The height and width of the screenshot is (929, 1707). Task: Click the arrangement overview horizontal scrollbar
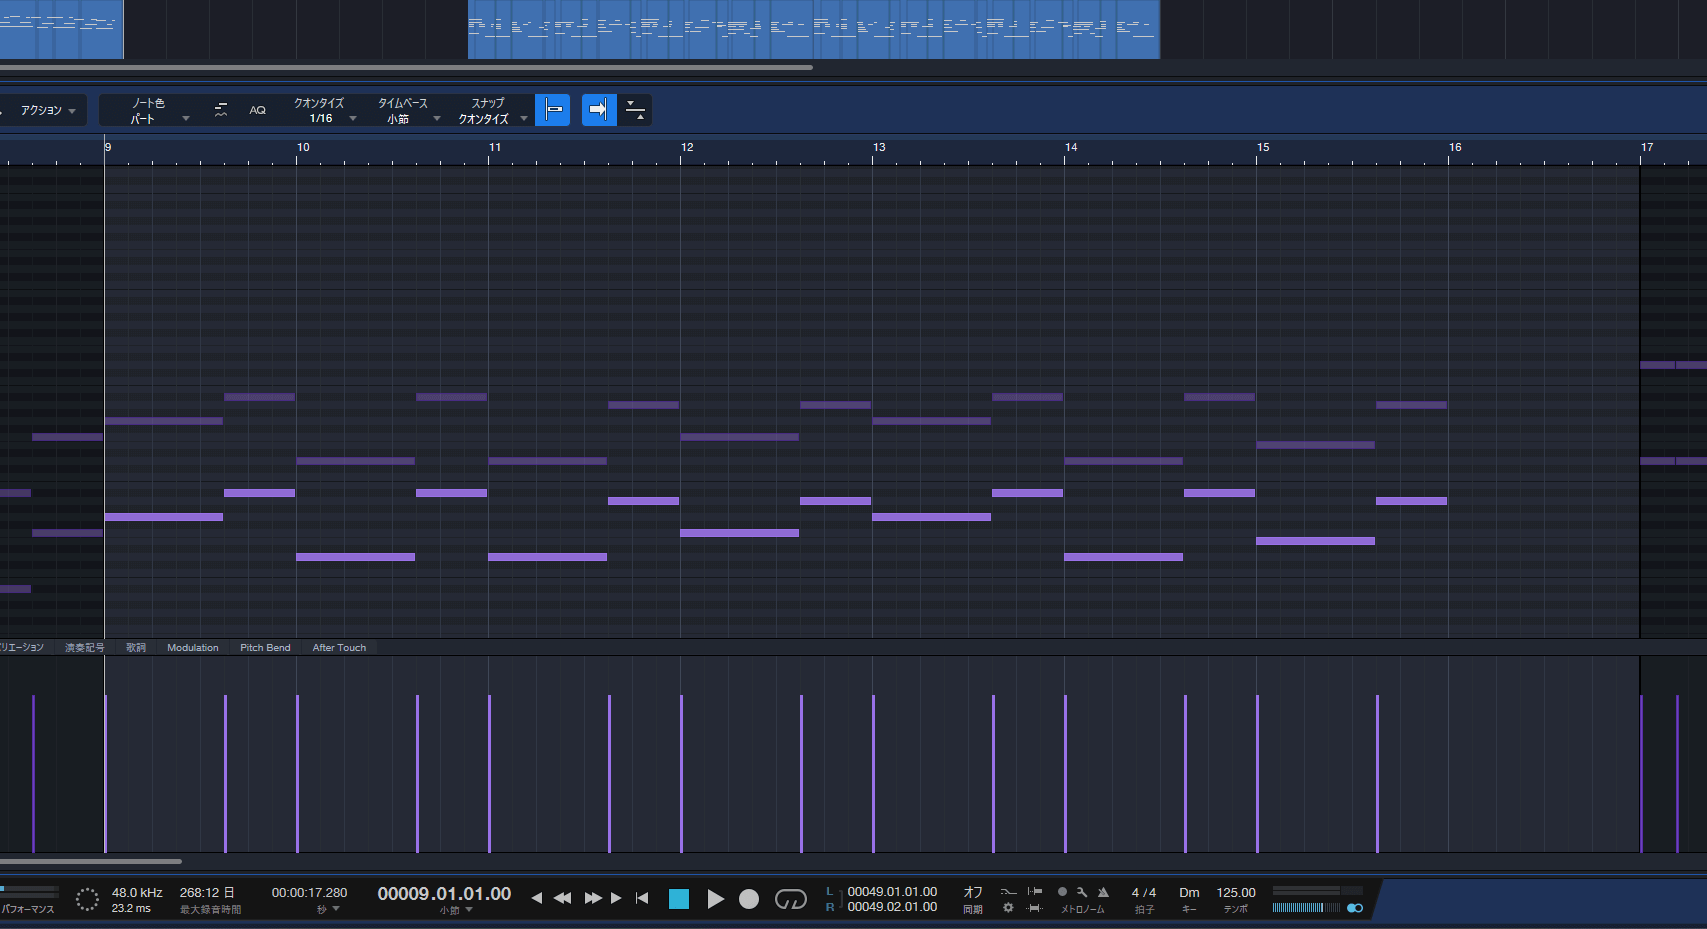(x=406, y=68)
